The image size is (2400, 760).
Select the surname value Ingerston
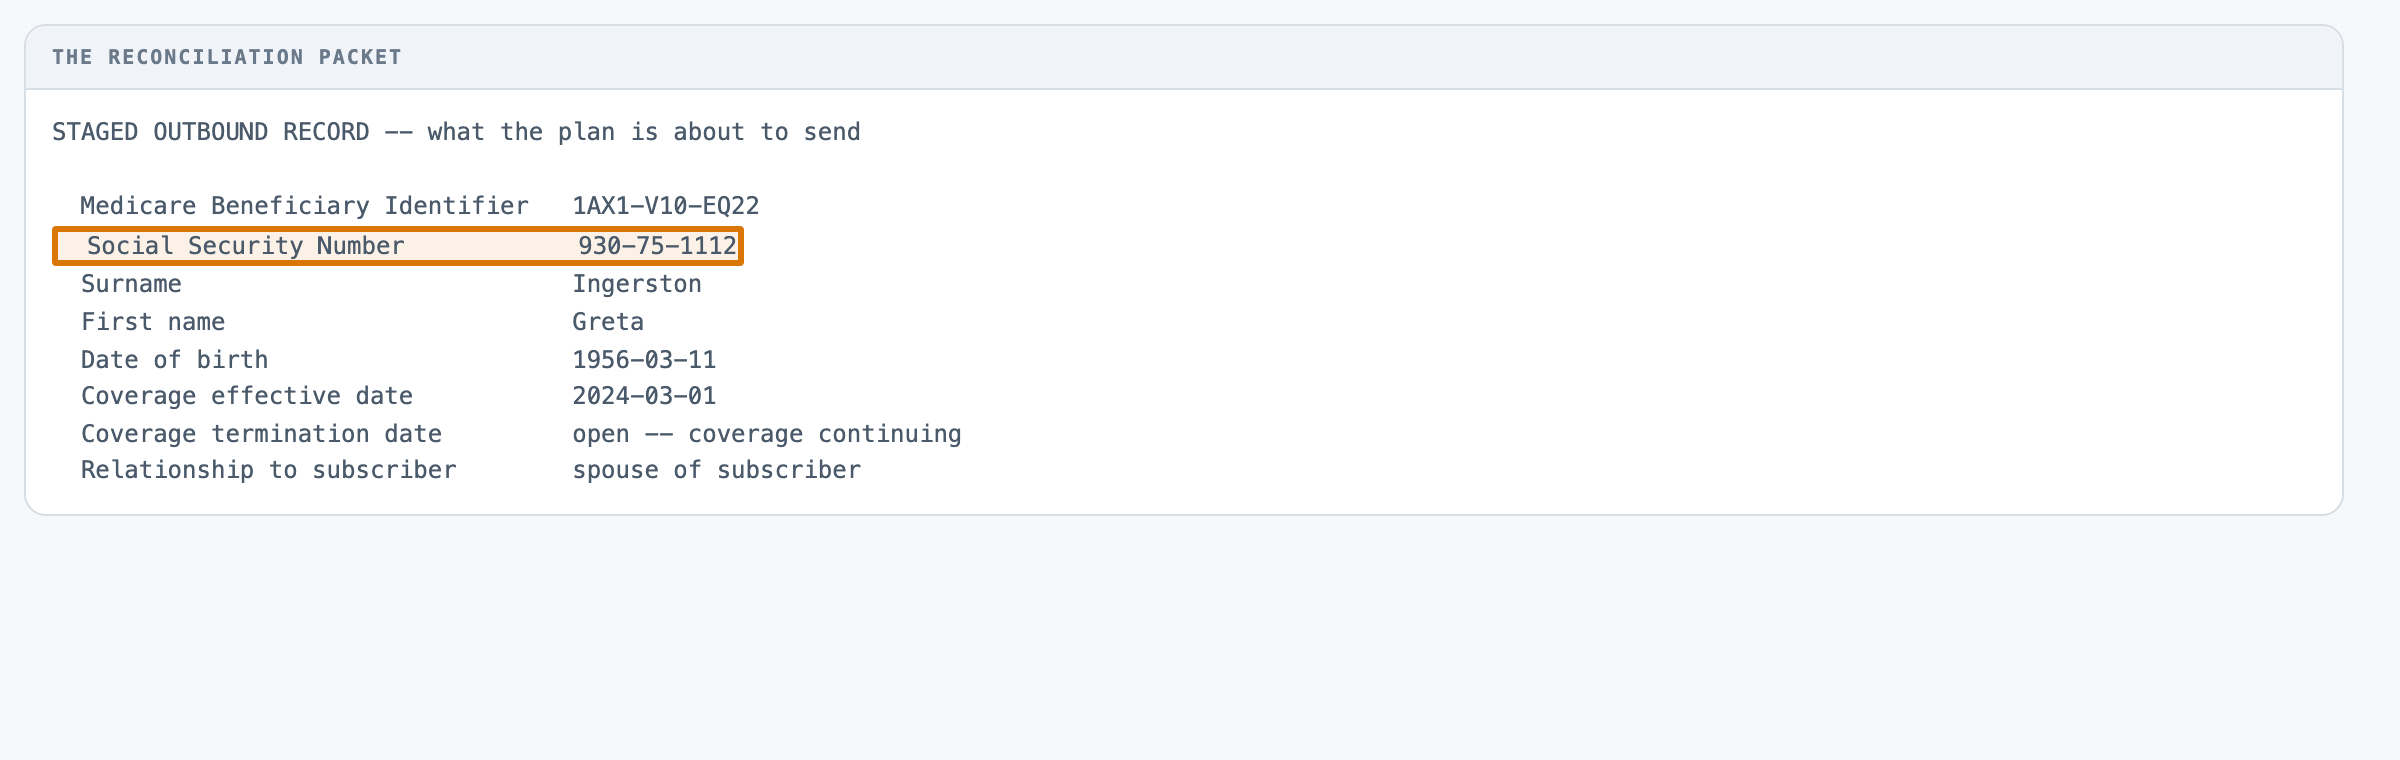click(637, 284)
